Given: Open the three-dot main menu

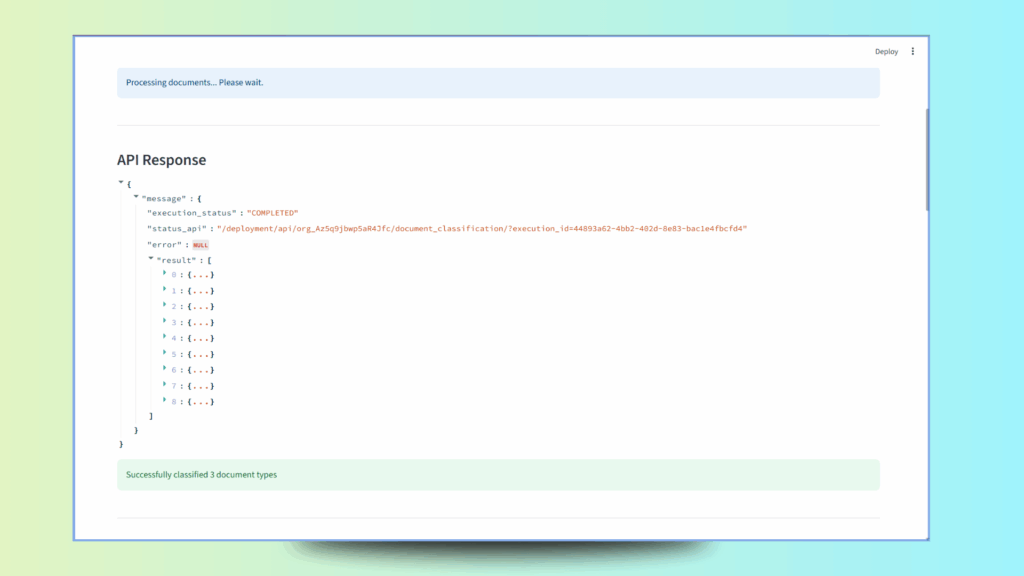Looking at the screenshot, I should [913, 52].
